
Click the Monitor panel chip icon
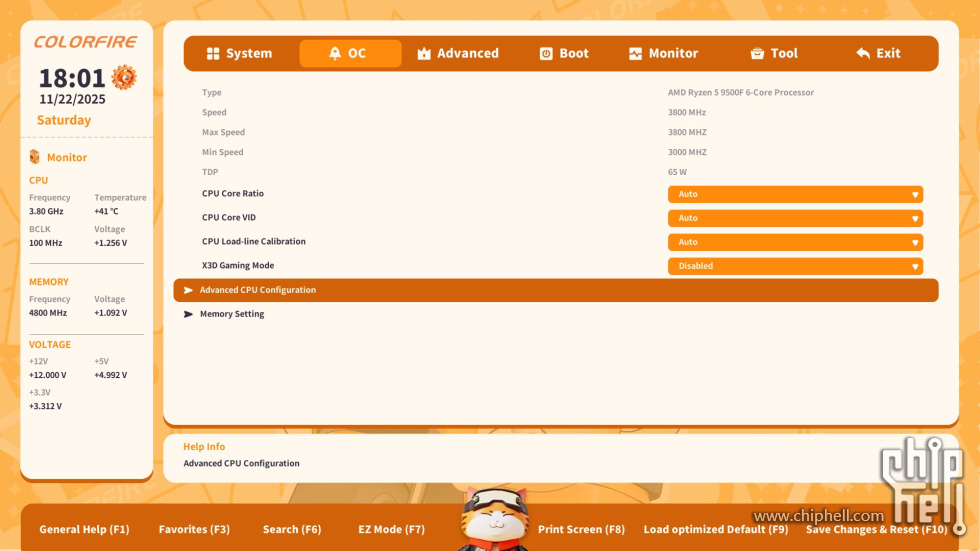click(x=35, y=157)
